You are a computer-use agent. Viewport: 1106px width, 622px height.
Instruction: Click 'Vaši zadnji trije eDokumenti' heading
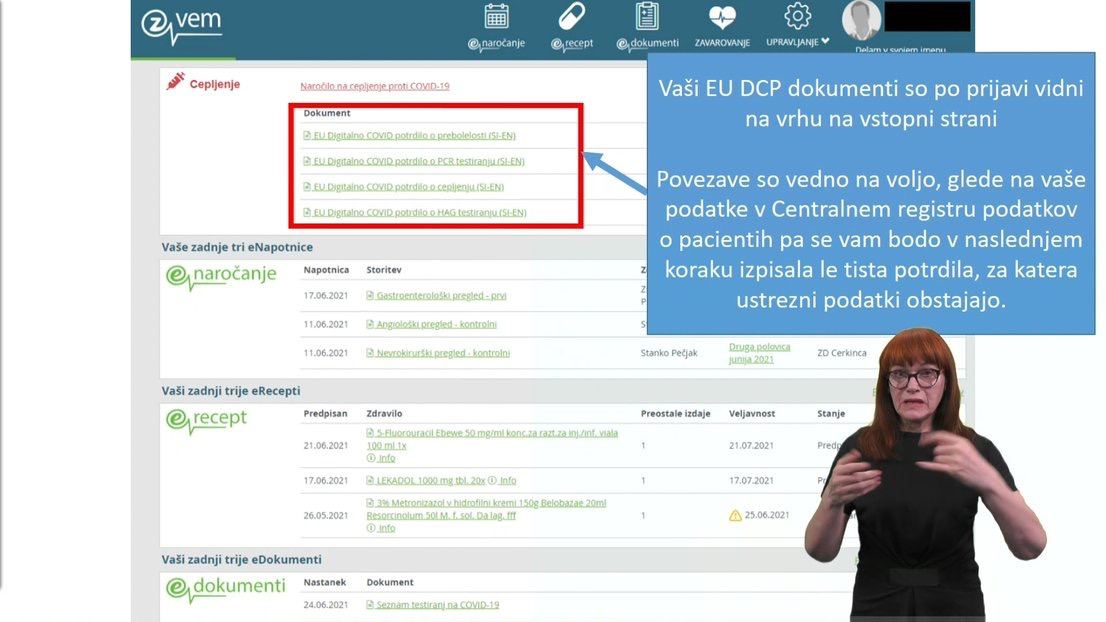click(x=241, y=559)
